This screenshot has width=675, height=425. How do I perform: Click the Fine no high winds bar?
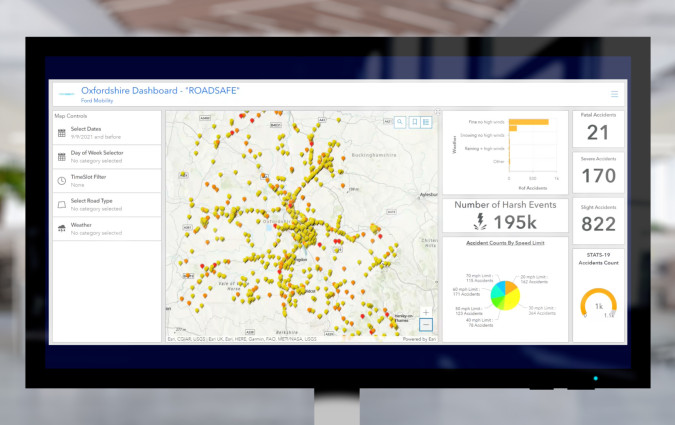pyautogui.click(x=528, y=122)
